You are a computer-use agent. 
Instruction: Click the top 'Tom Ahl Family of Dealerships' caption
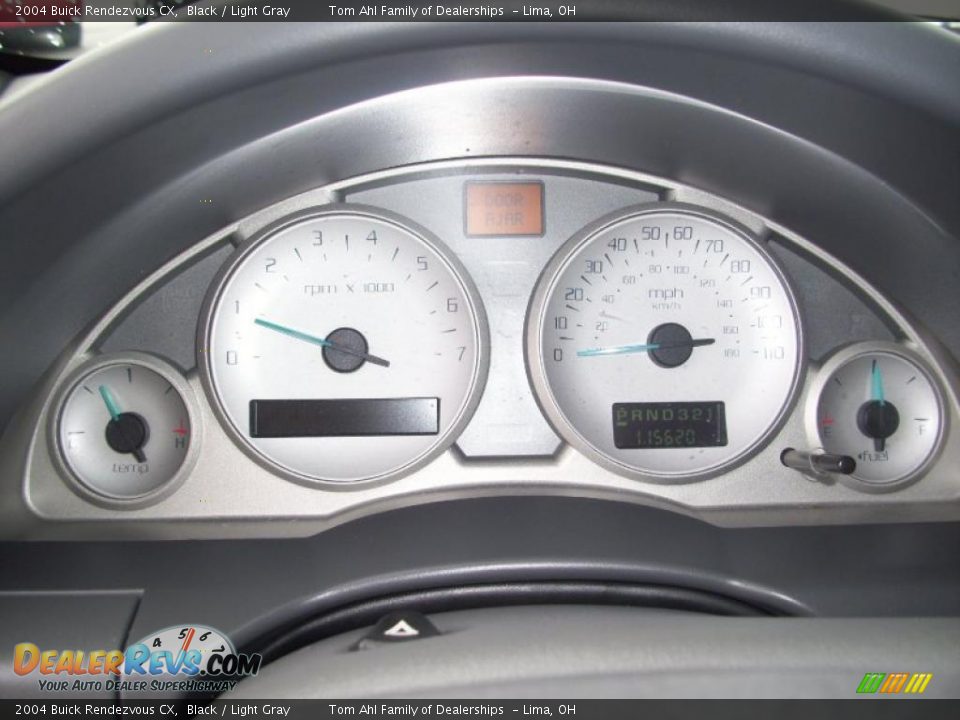pos(416,10)
